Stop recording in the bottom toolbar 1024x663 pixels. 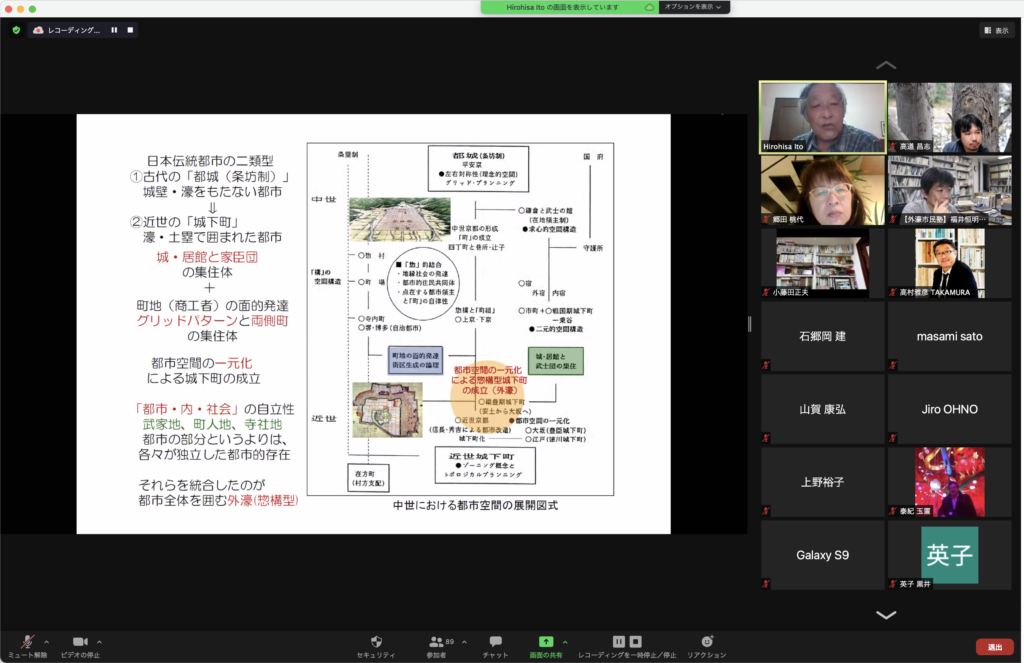point(635,641)
